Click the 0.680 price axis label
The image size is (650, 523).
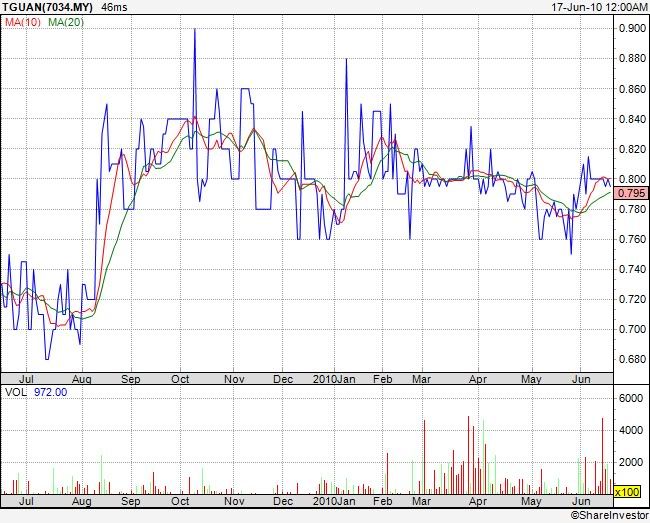(x=631, y=359)
